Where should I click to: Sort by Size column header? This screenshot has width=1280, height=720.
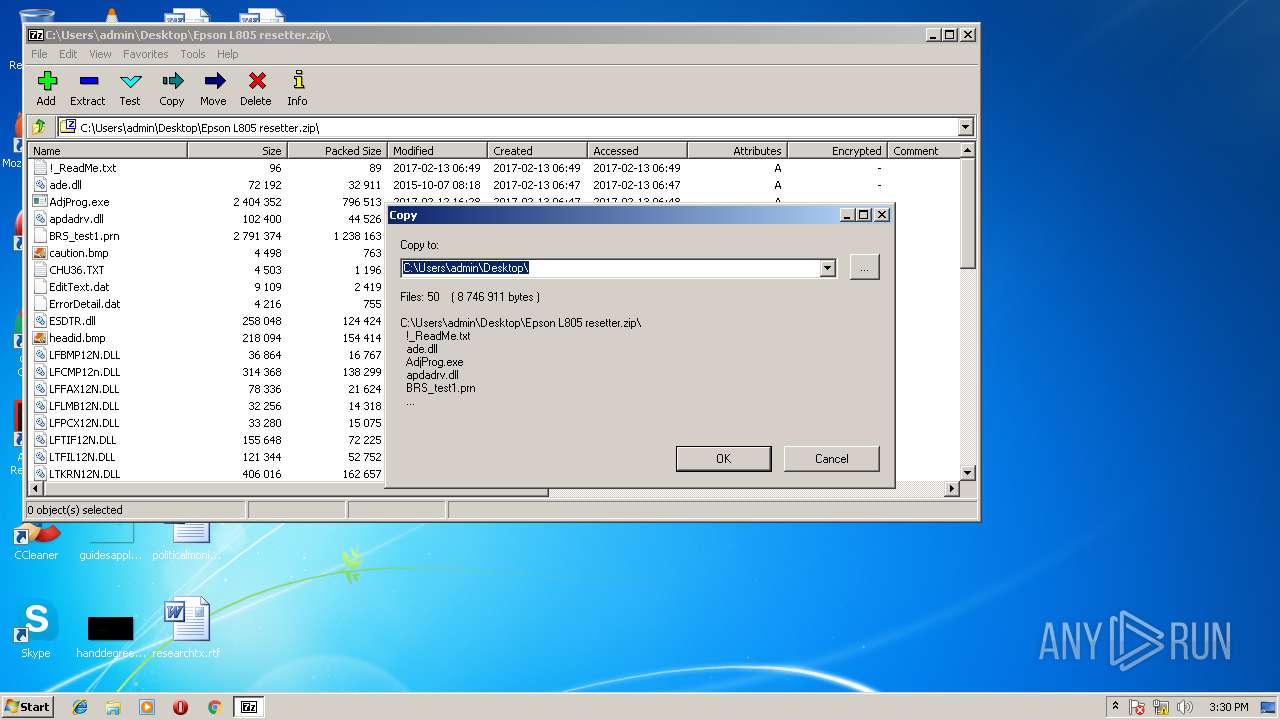(237, 151)
